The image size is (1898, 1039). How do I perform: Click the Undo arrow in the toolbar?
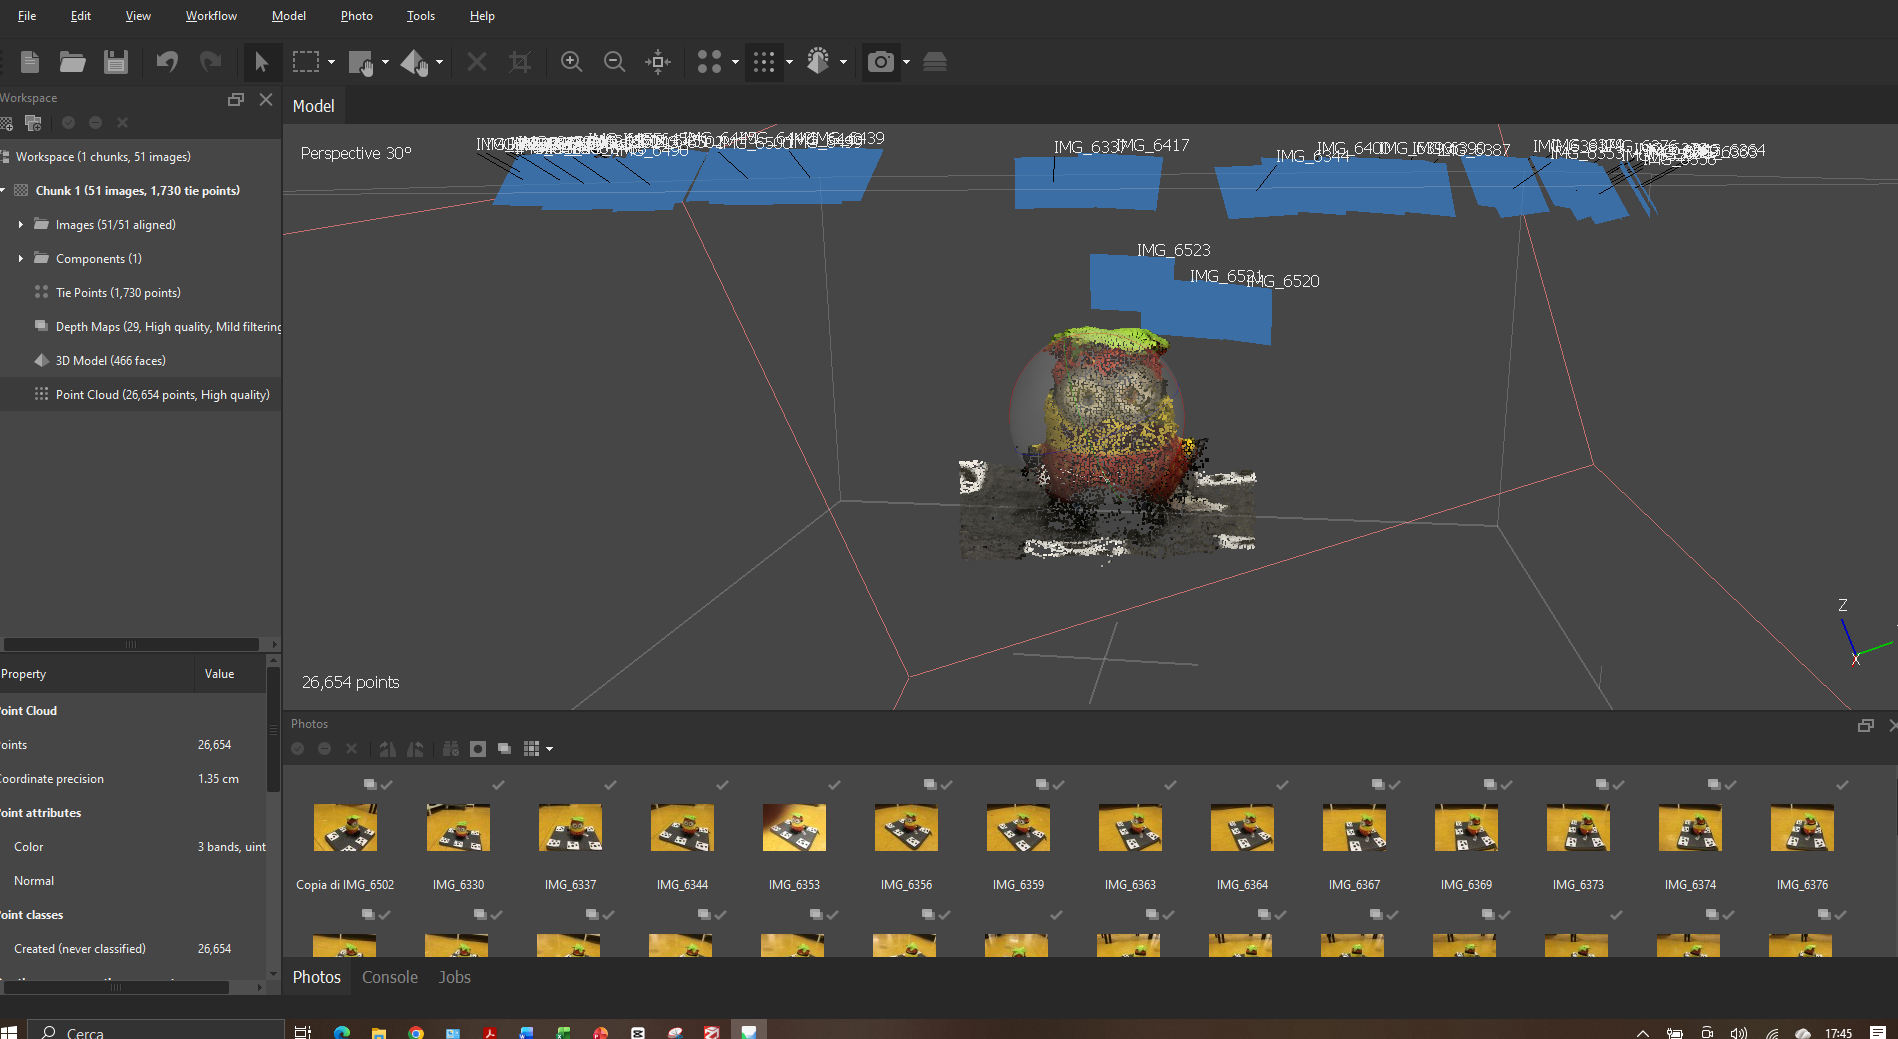click(x=167, y=62)
